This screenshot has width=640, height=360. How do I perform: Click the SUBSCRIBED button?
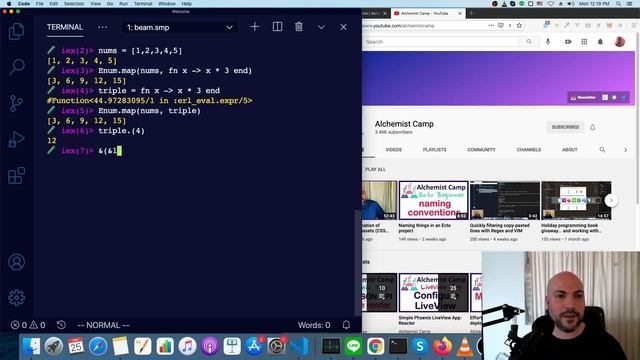click(x=565, y=127)
